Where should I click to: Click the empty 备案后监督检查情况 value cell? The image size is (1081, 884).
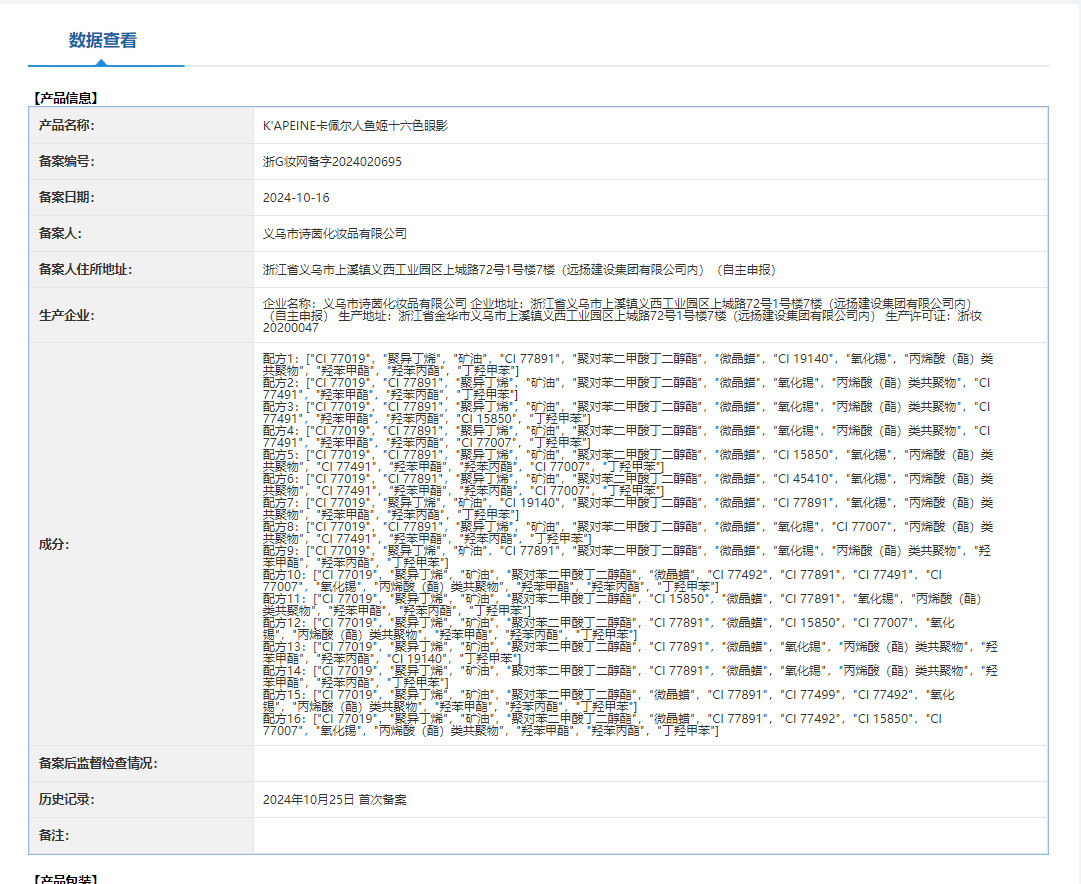click(x=650, y=763)
